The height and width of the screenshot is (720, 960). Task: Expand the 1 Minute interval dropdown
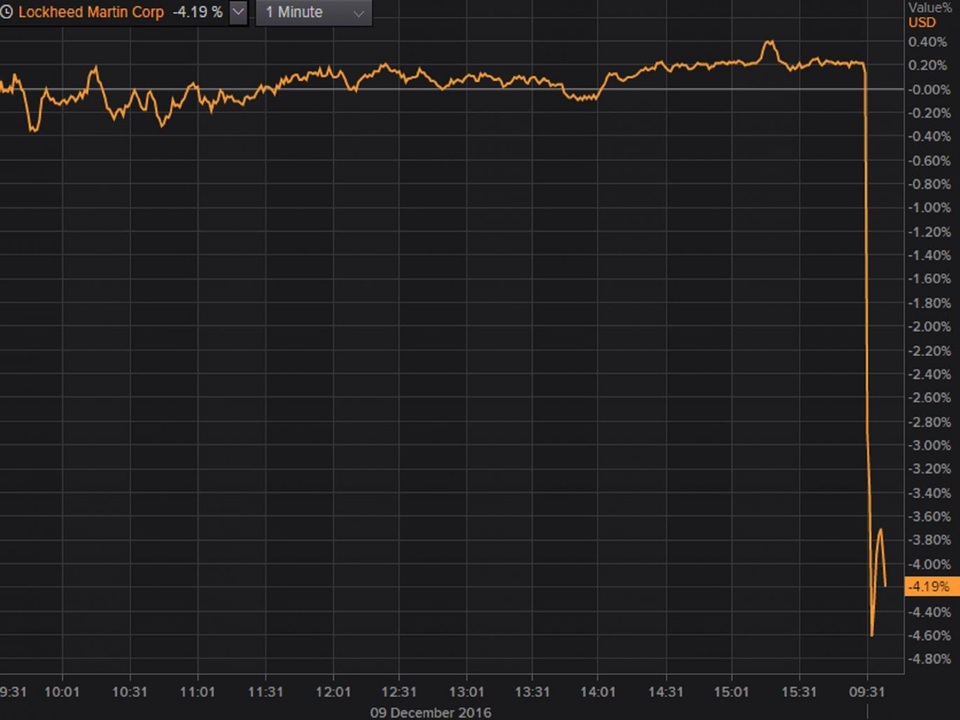(x=314, y=13)
